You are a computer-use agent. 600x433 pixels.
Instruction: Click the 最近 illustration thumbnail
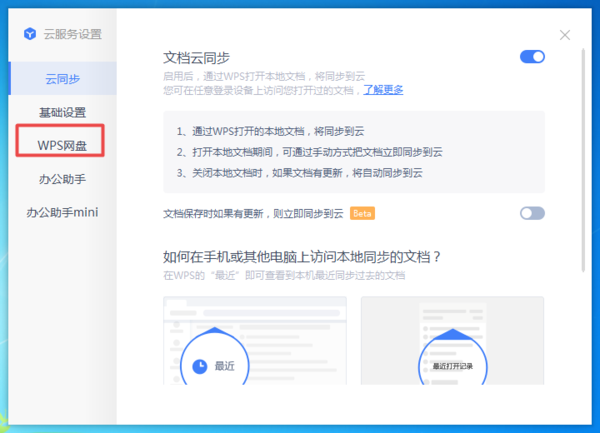tap(255, 340)
